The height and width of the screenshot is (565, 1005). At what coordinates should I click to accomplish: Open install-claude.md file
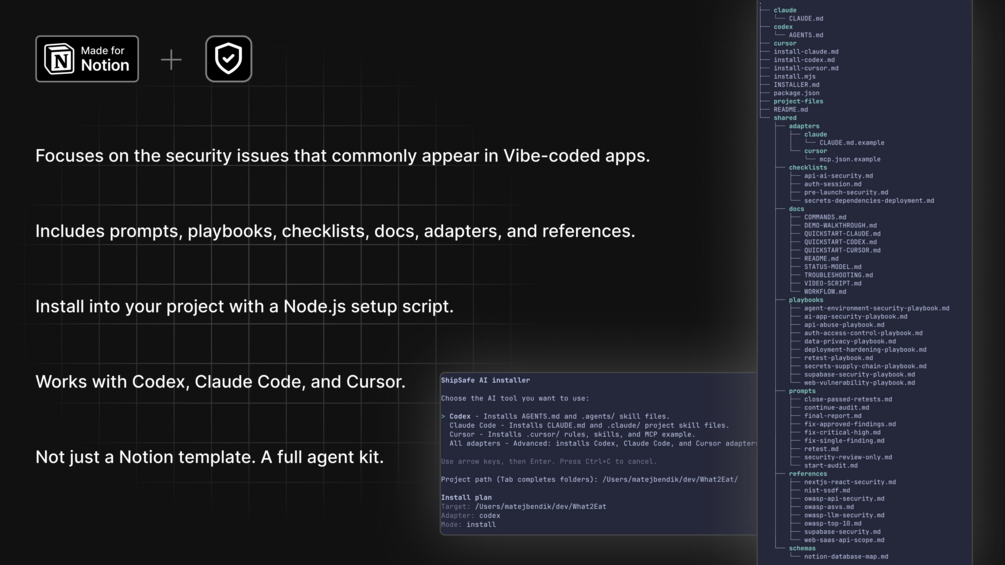click(806, 52)
